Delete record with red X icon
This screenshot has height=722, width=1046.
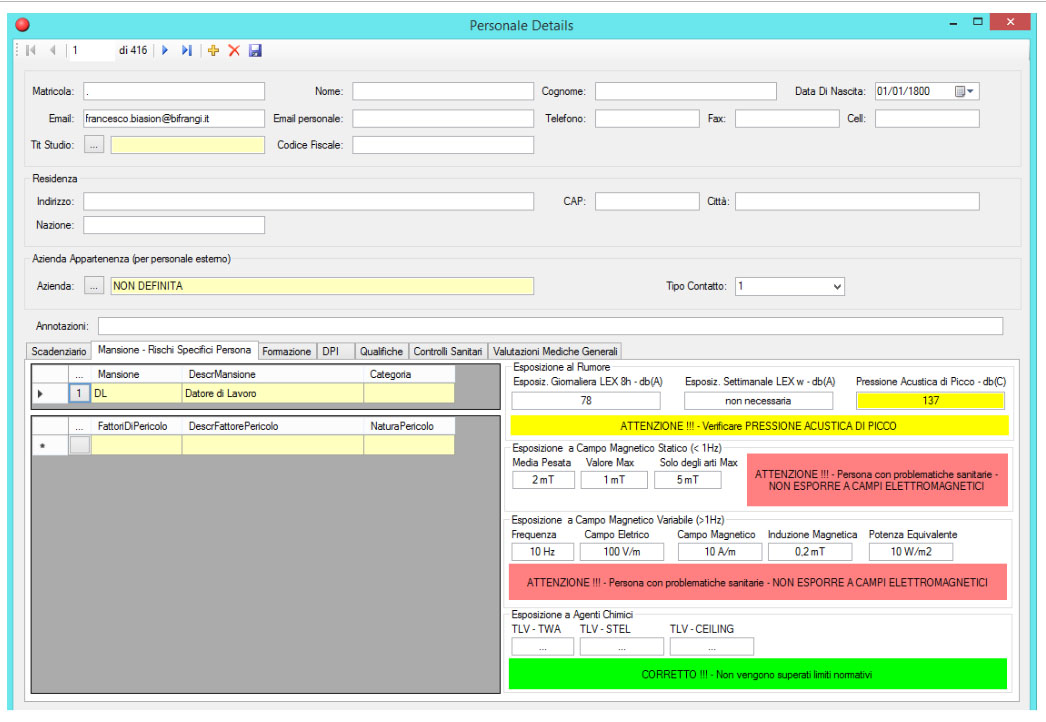(234, 50)
